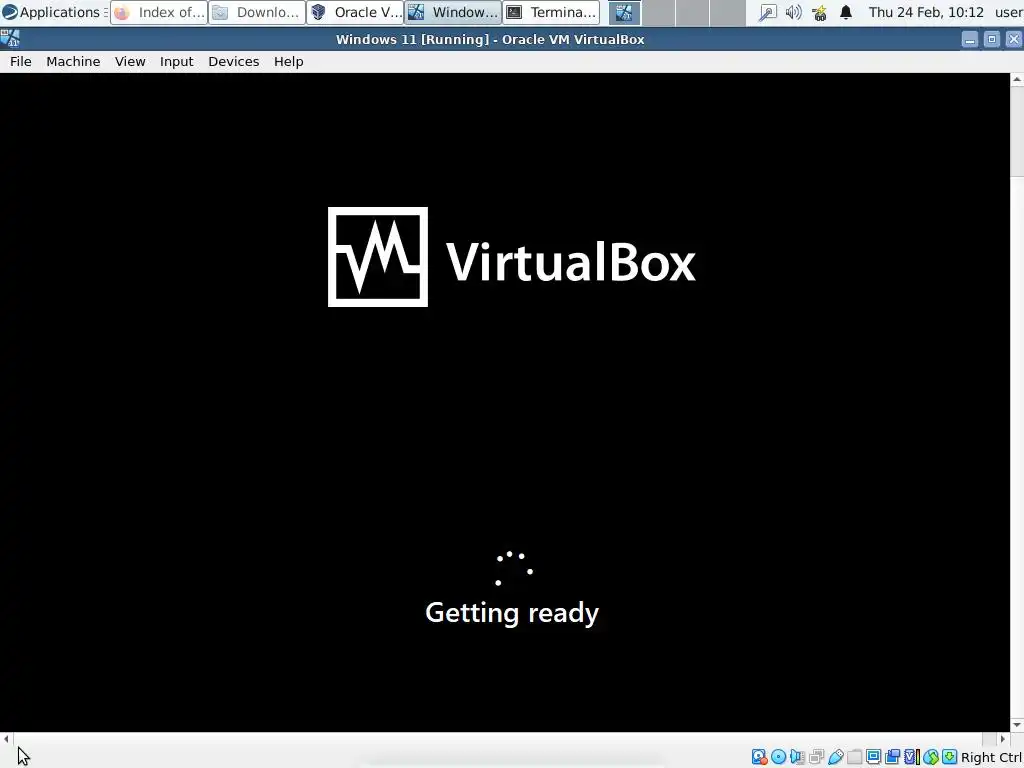Screen dimensions: 1024x768
Task: Close the Windows 11 VM window
Action: pyautogui.click(x=1014, y=39)
